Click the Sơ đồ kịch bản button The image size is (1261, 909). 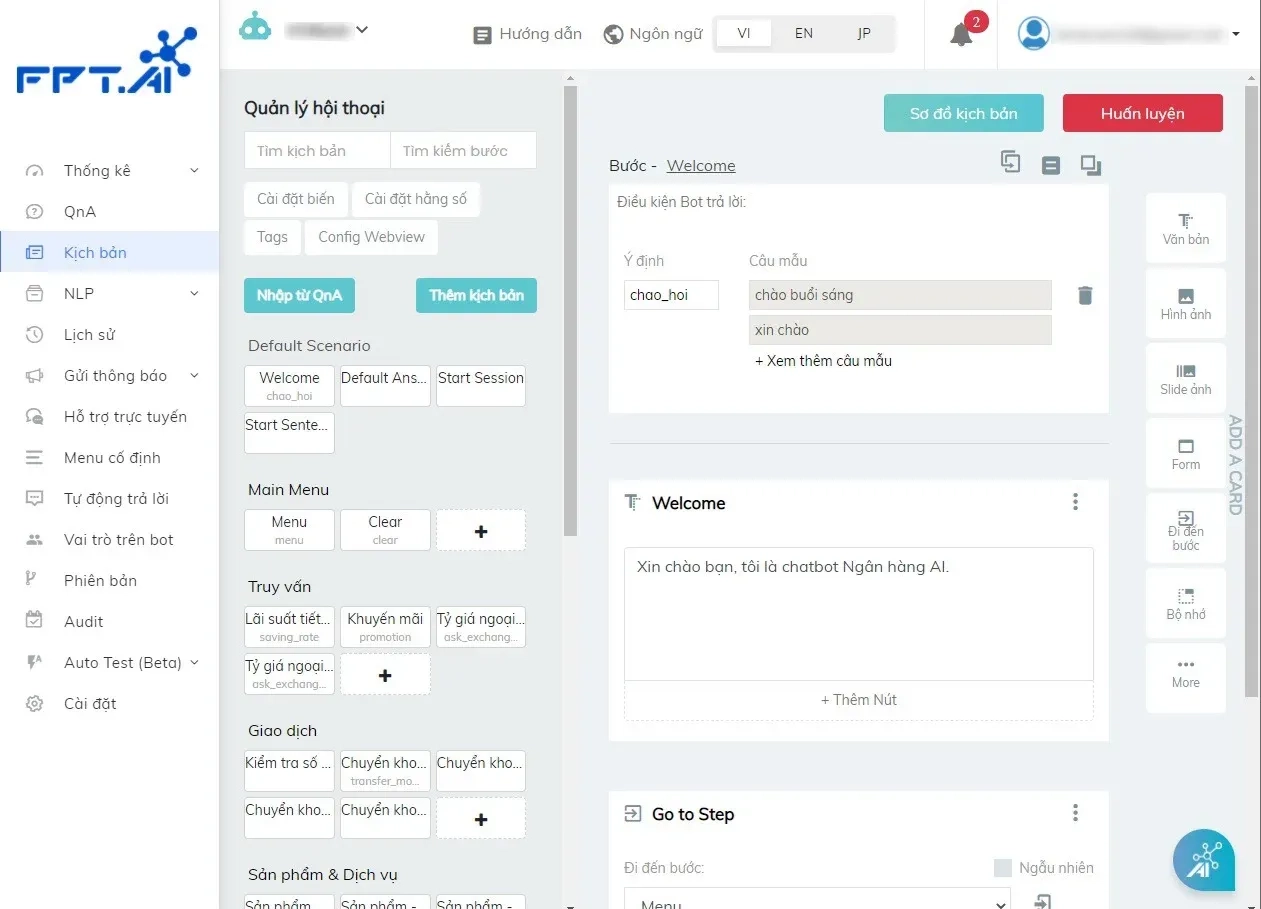coord(963,113)
